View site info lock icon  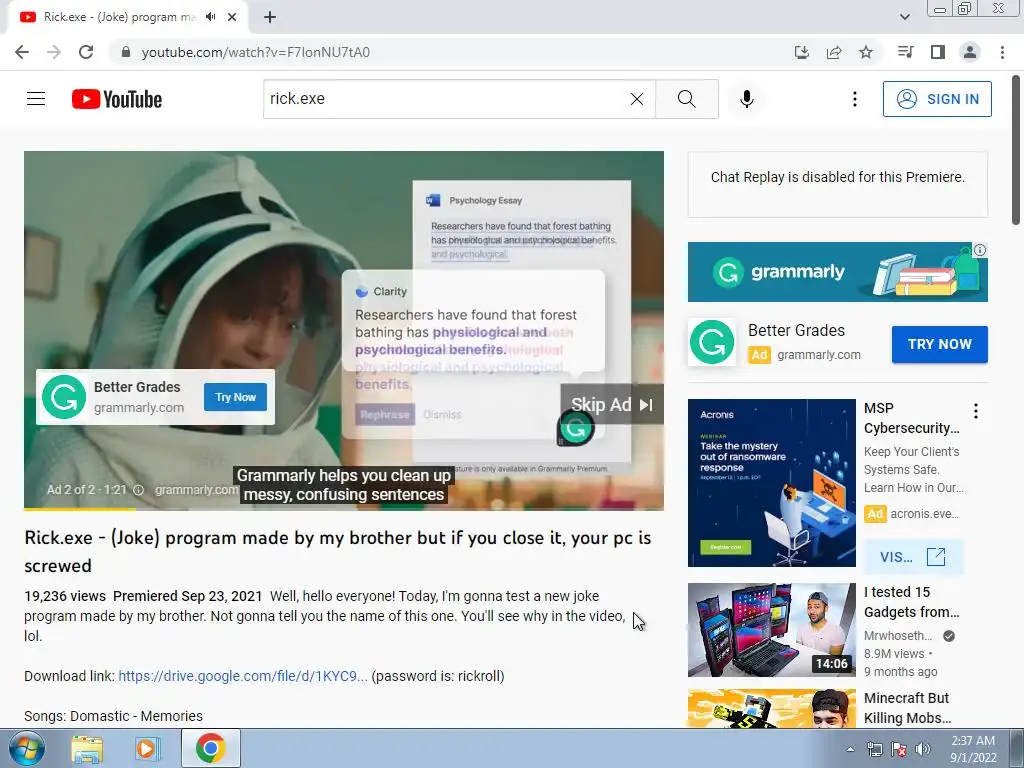pyautogui.click(x=125, y=52)
